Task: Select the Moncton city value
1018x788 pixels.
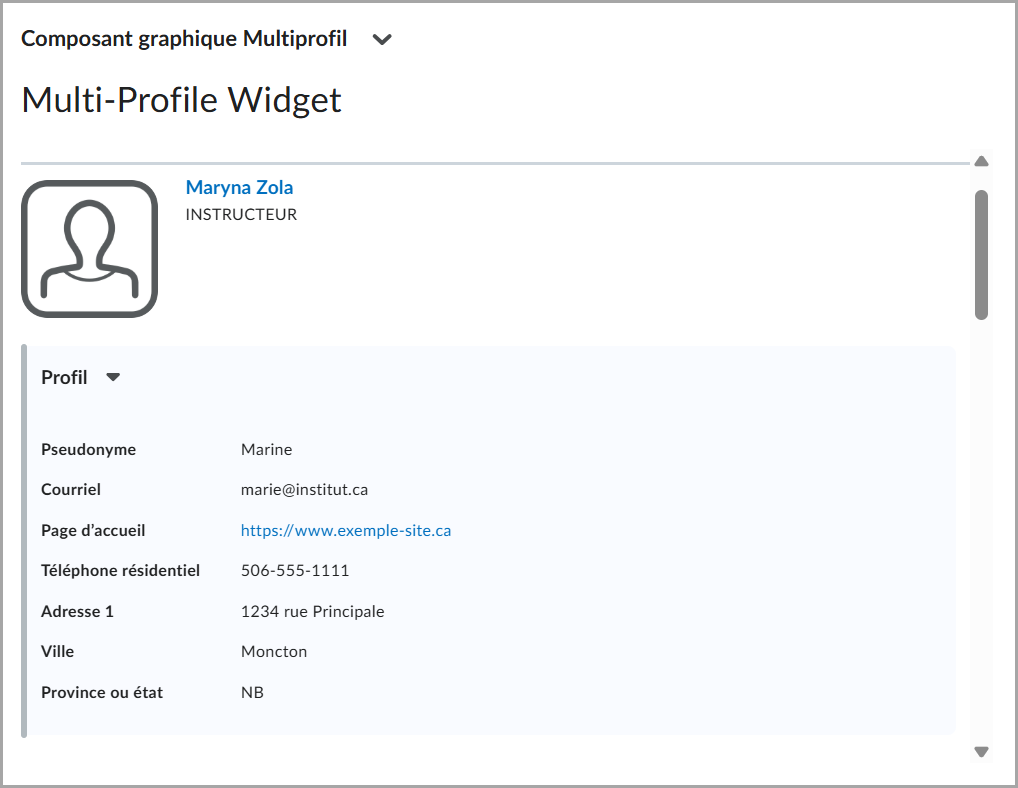Action: click(273, 652)
